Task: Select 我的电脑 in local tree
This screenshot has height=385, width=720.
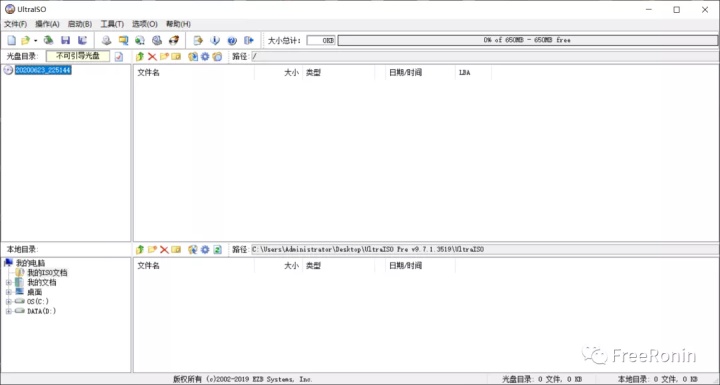Action: point(30,263)
